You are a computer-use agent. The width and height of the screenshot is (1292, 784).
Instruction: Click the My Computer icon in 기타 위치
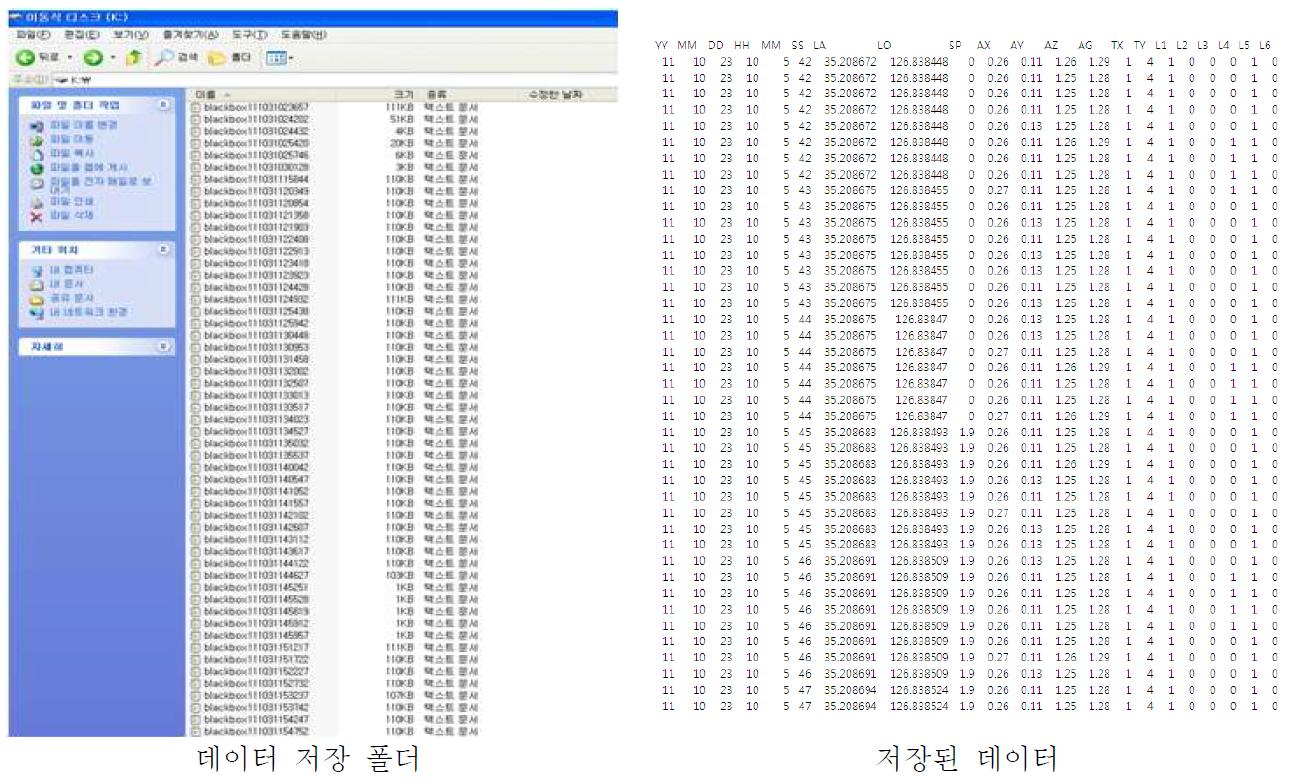[x=37, y=270]
